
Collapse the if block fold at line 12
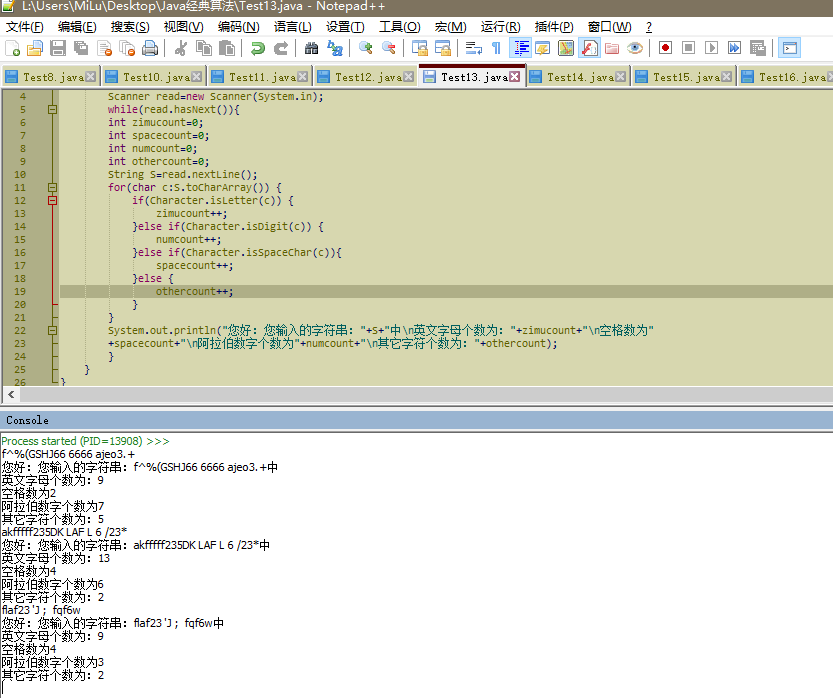pos(52,200)
